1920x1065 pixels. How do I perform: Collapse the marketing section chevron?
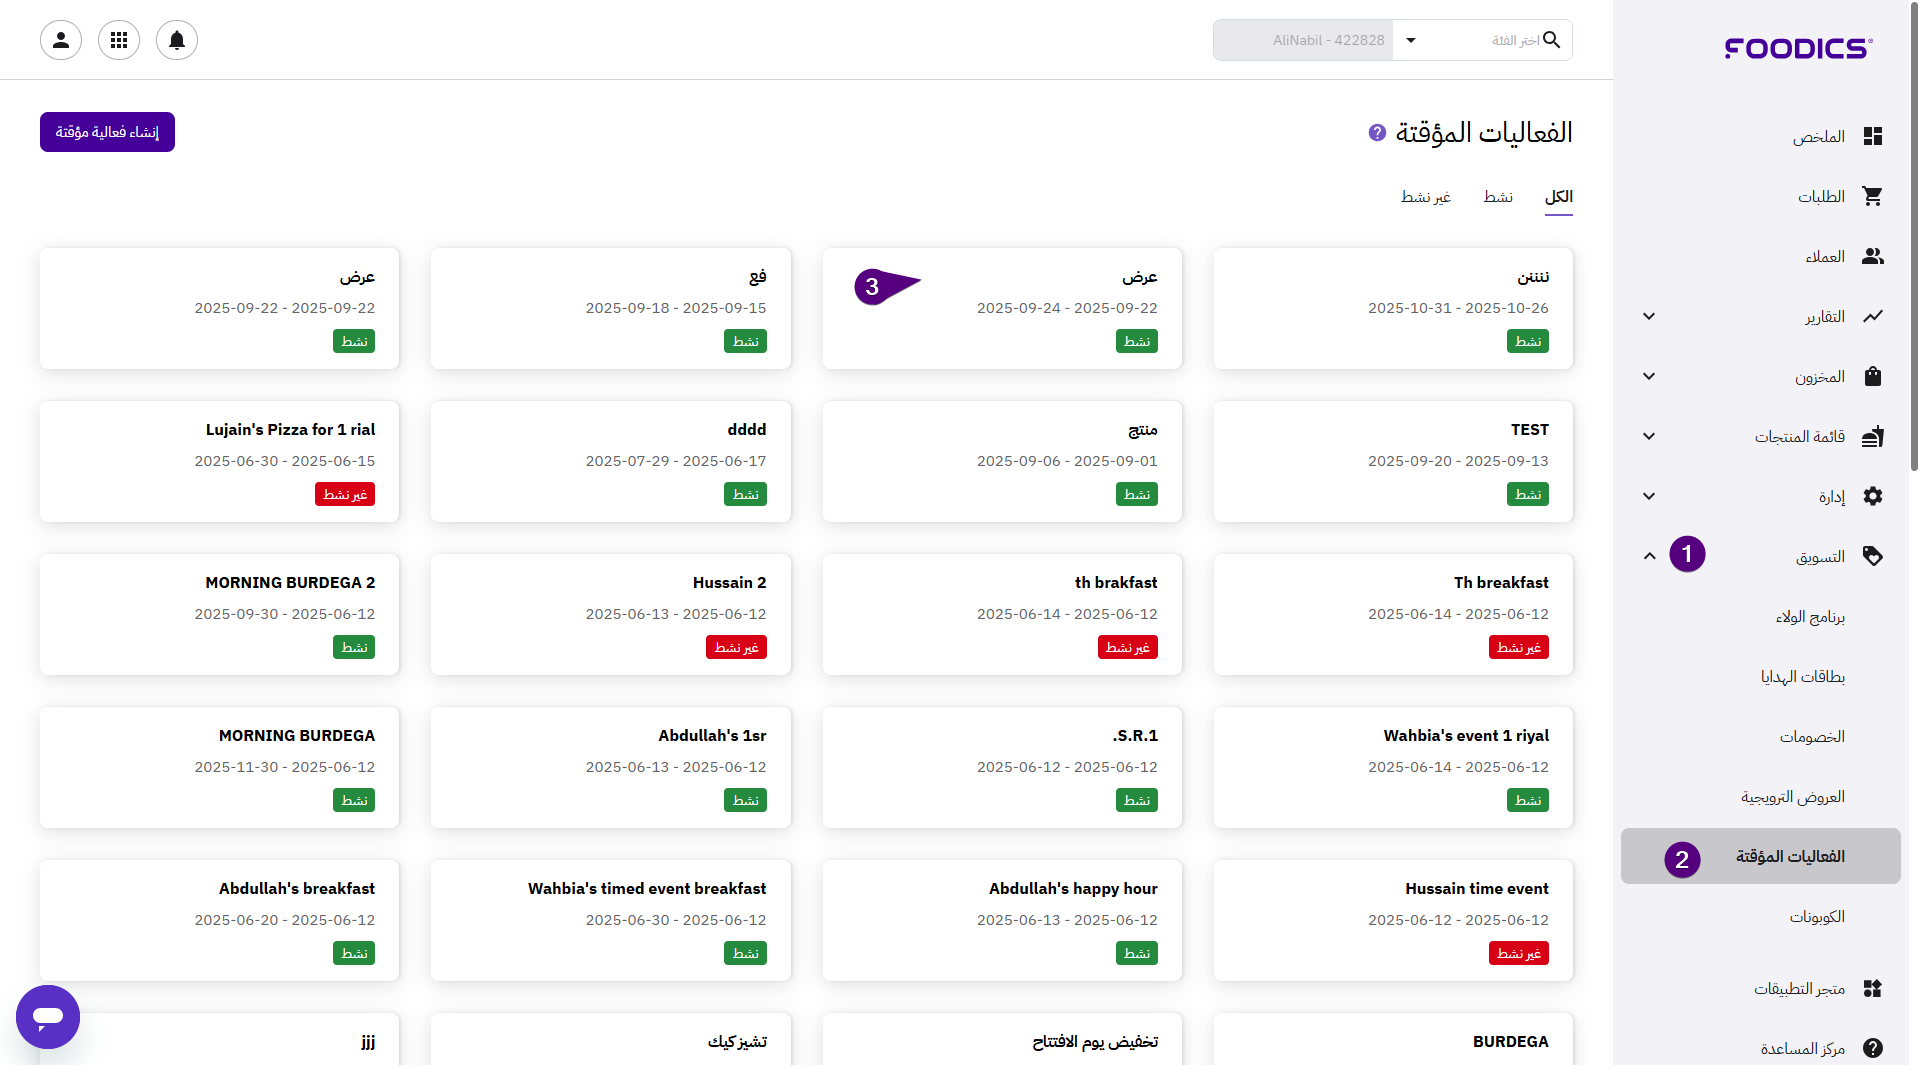click(x=1649, y=557)
